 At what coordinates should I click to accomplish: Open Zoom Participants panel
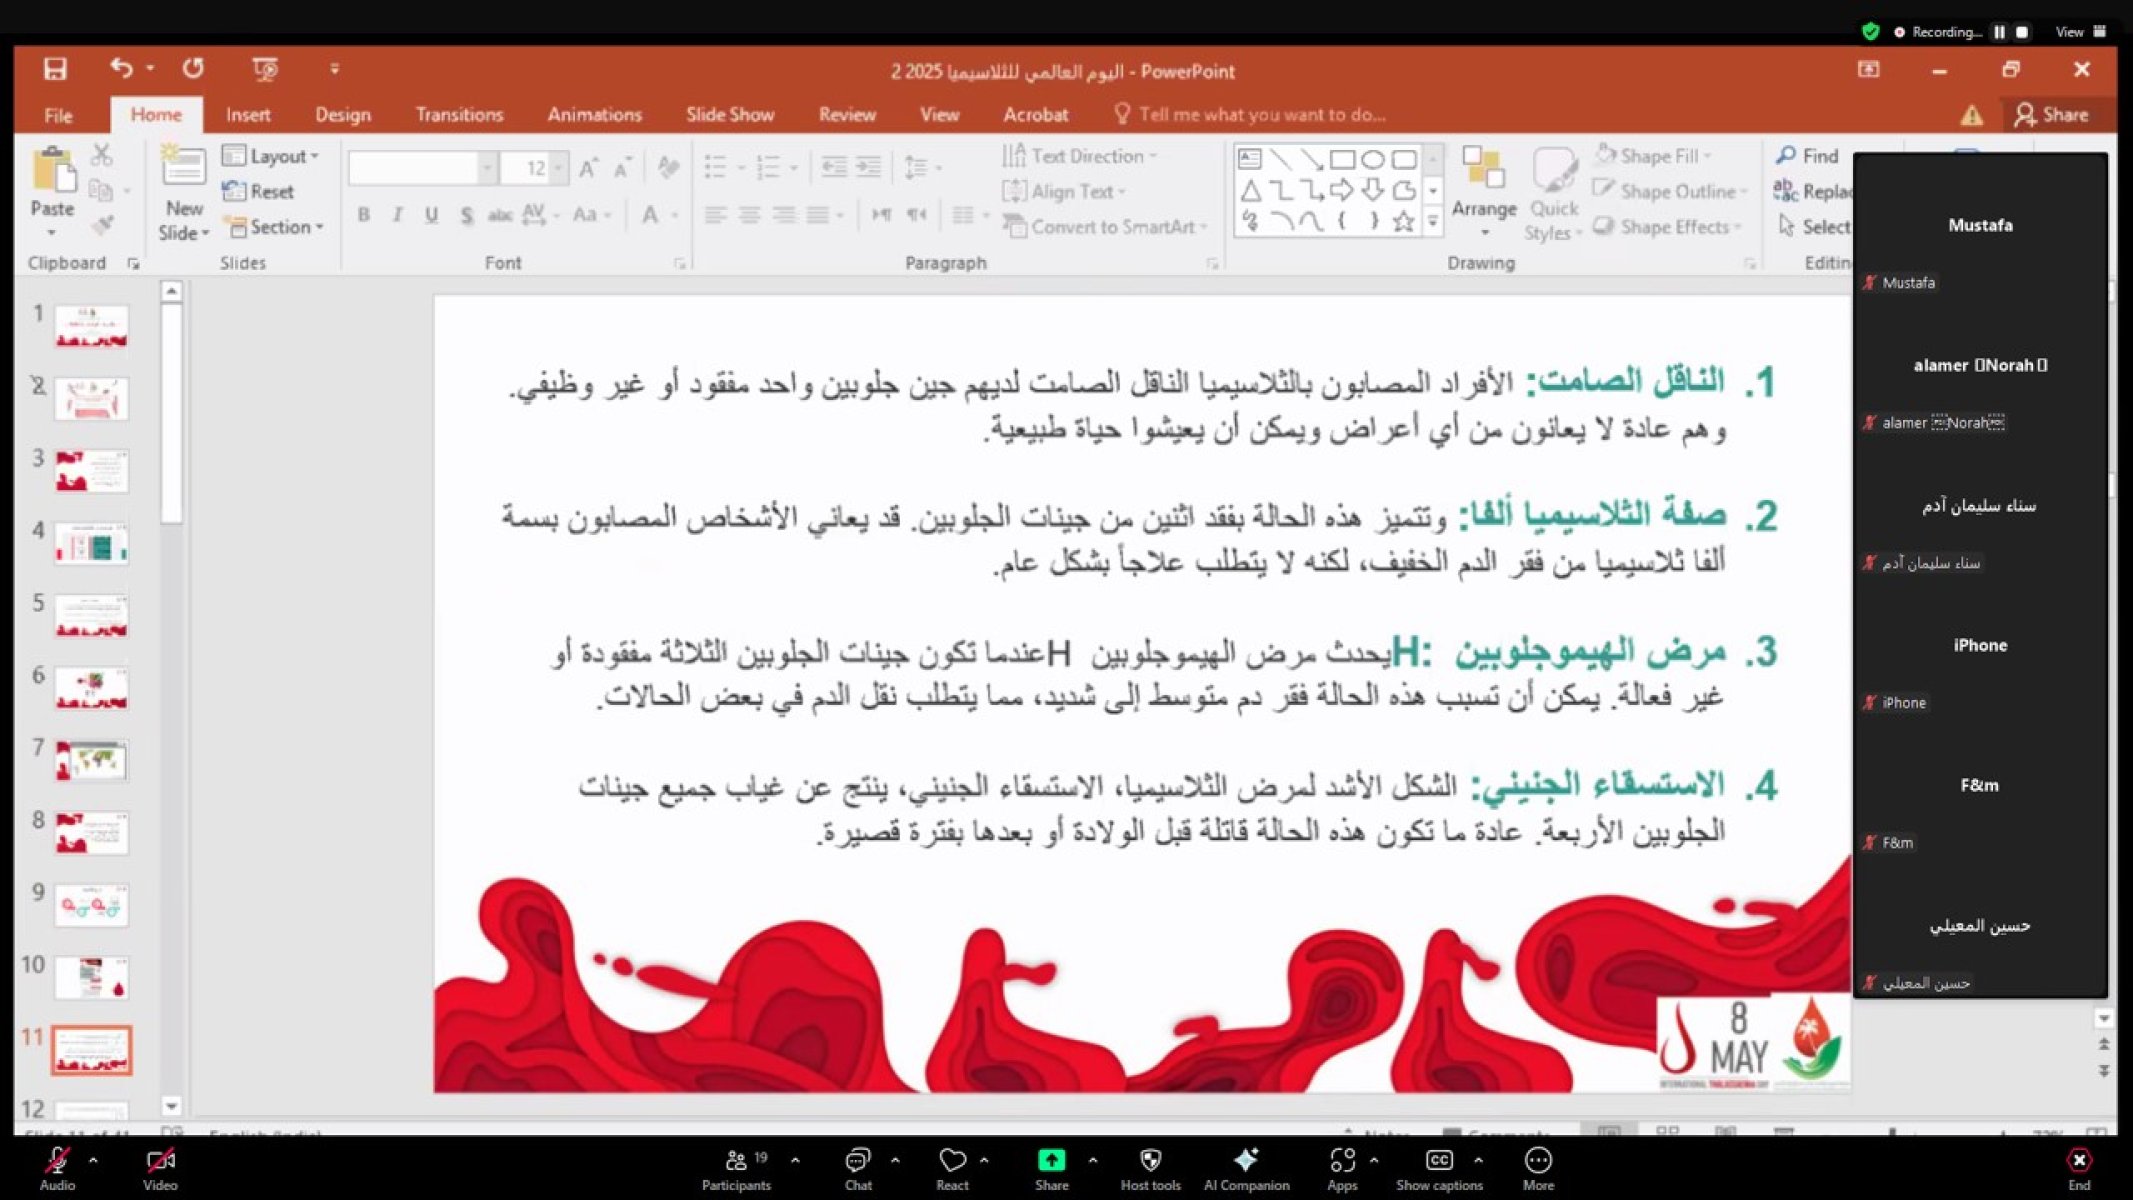point(737,1168)
